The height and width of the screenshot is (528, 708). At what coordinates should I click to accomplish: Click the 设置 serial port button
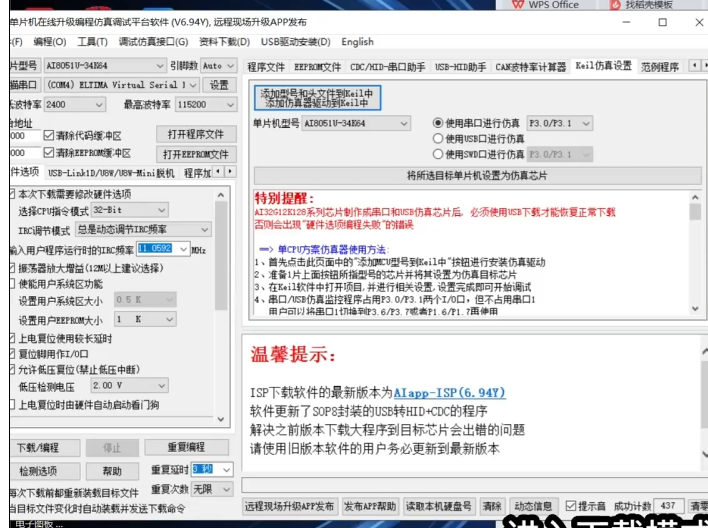[x=219, y=85]
